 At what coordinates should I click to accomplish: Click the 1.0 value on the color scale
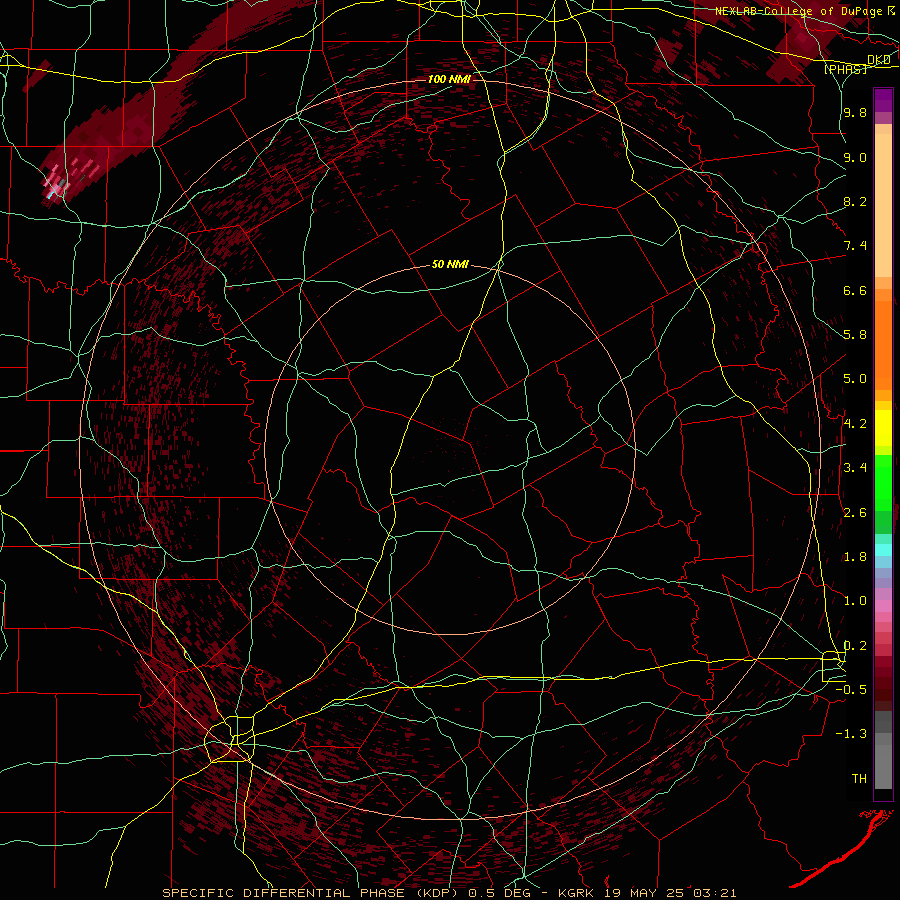click(855, 601)
